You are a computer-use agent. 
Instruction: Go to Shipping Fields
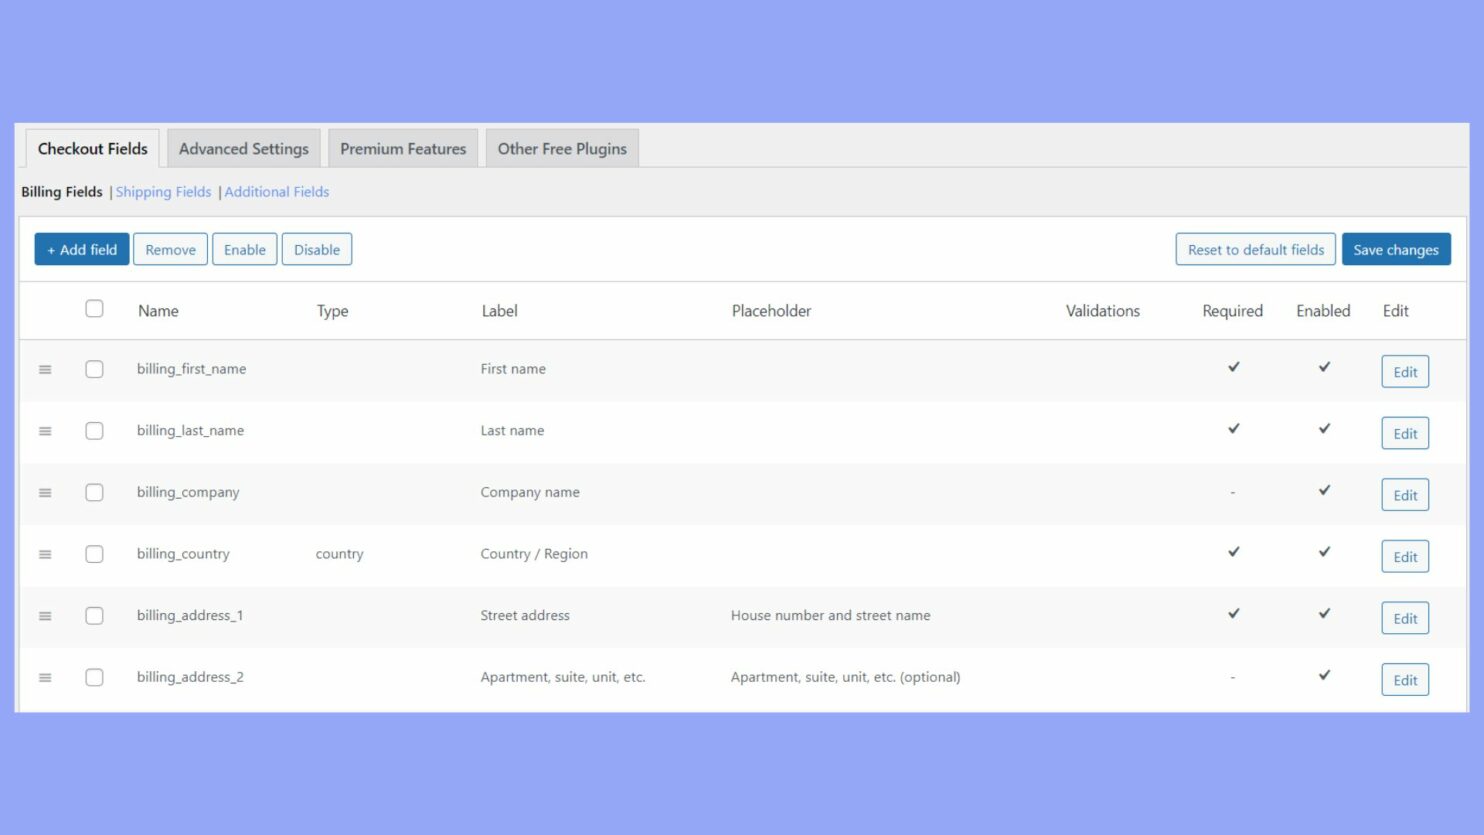(x=163, y=191)
